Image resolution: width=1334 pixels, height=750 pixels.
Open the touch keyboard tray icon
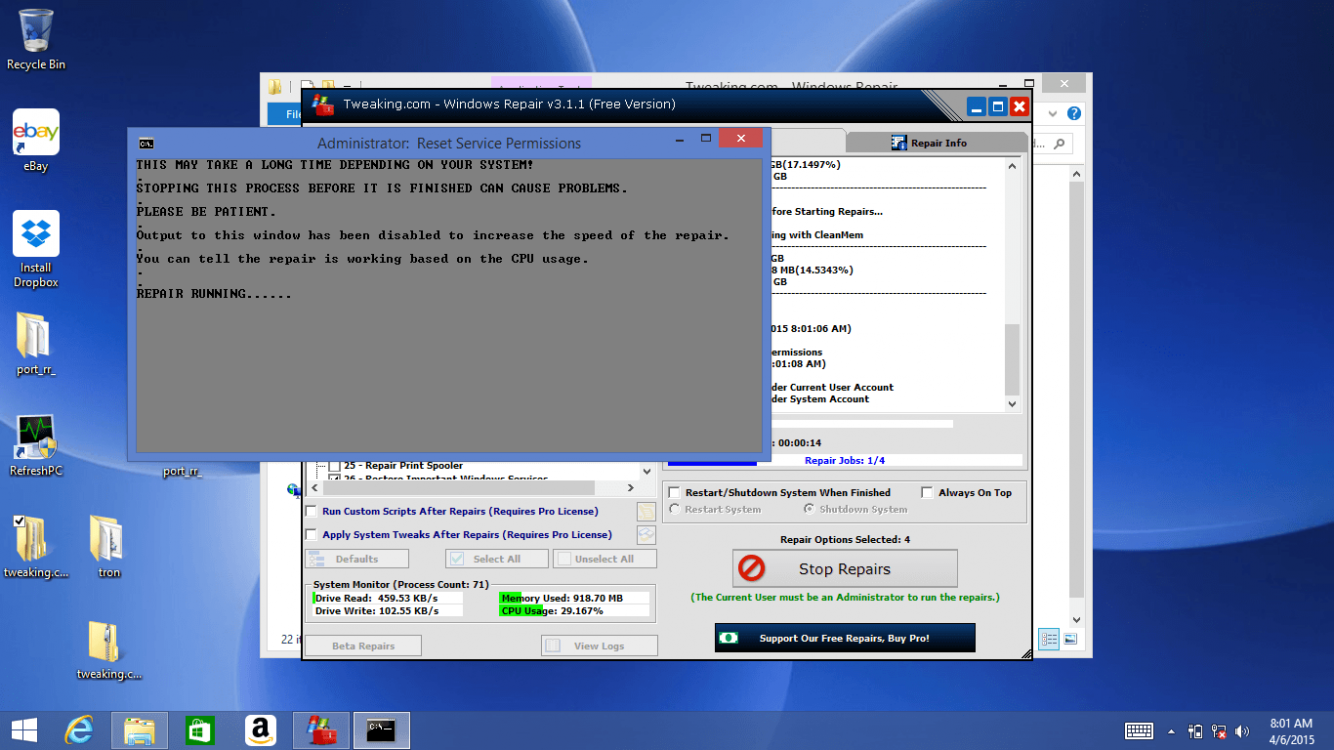(1139, 731)
